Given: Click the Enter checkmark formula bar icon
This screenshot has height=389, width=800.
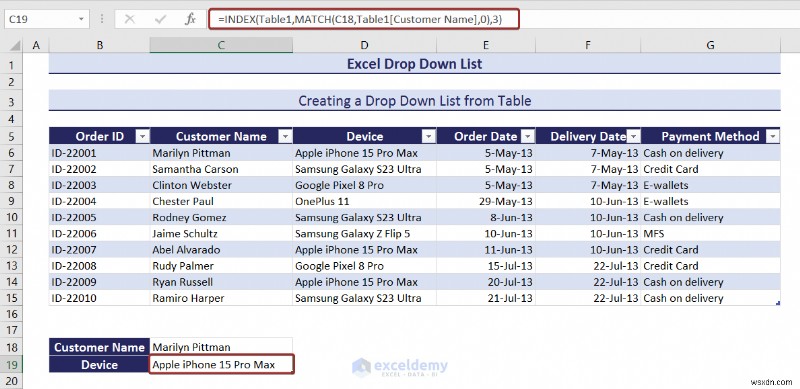Looking at the screenshot, I should (x=160, y=19).
